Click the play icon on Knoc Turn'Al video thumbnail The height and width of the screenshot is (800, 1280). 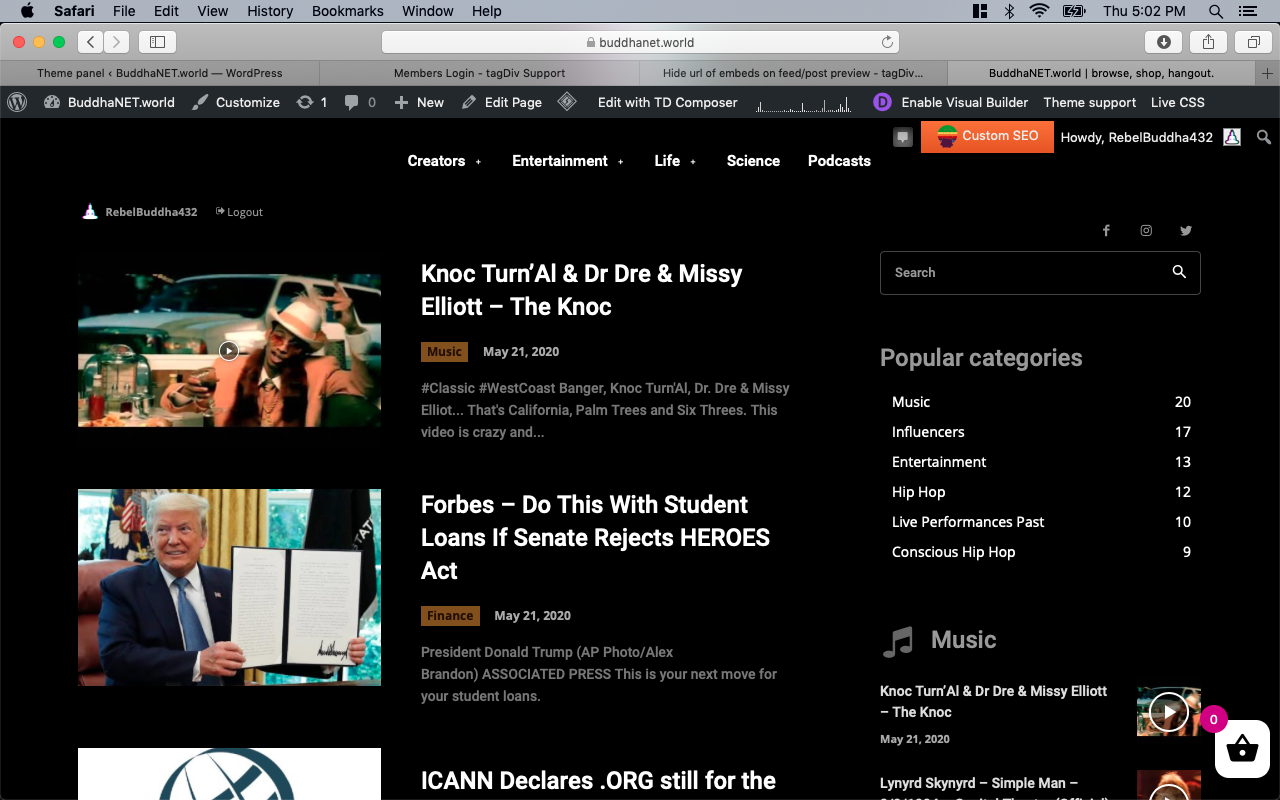click(x=229, y=350)
